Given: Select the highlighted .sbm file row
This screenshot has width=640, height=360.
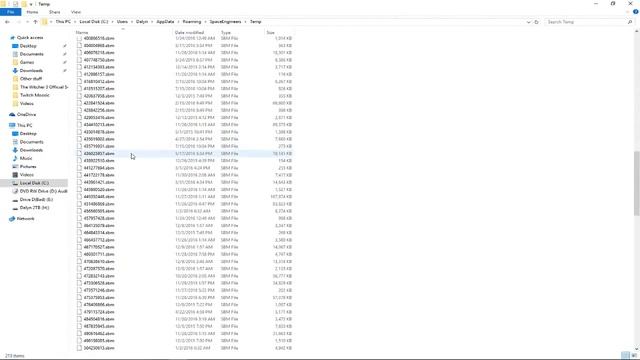Looking at the screenshot, I should click(184, 153).
